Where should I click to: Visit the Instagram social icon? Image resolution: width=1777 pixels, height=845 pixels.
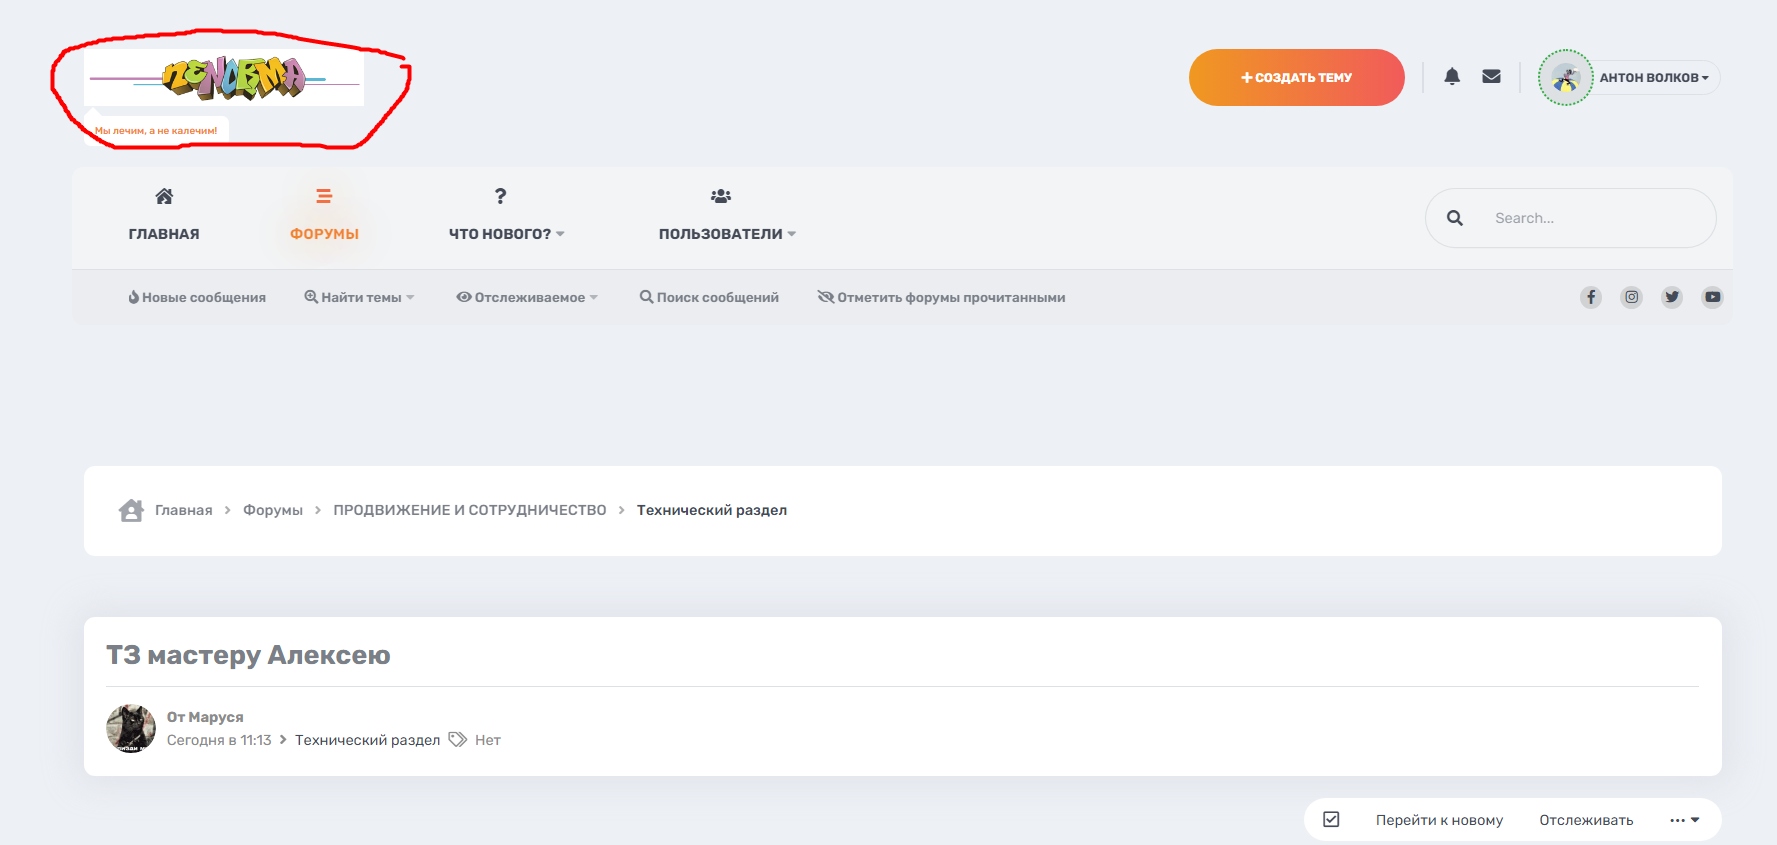tap(1631, 297)
